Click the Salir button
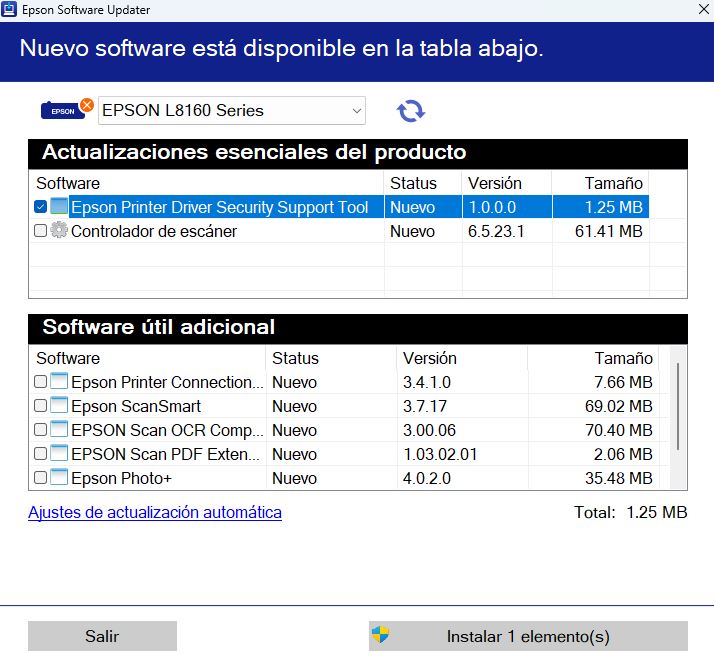 click(102, 636)
